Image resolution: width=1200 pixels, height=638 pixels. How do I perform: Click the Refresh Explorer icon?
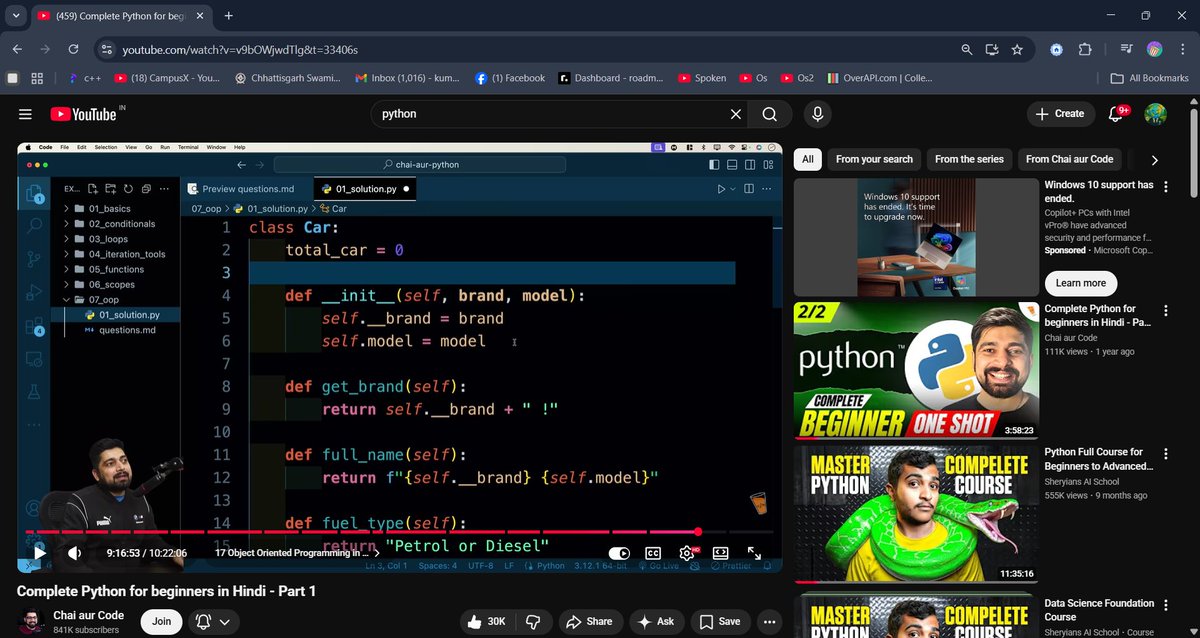pos(128,189)
